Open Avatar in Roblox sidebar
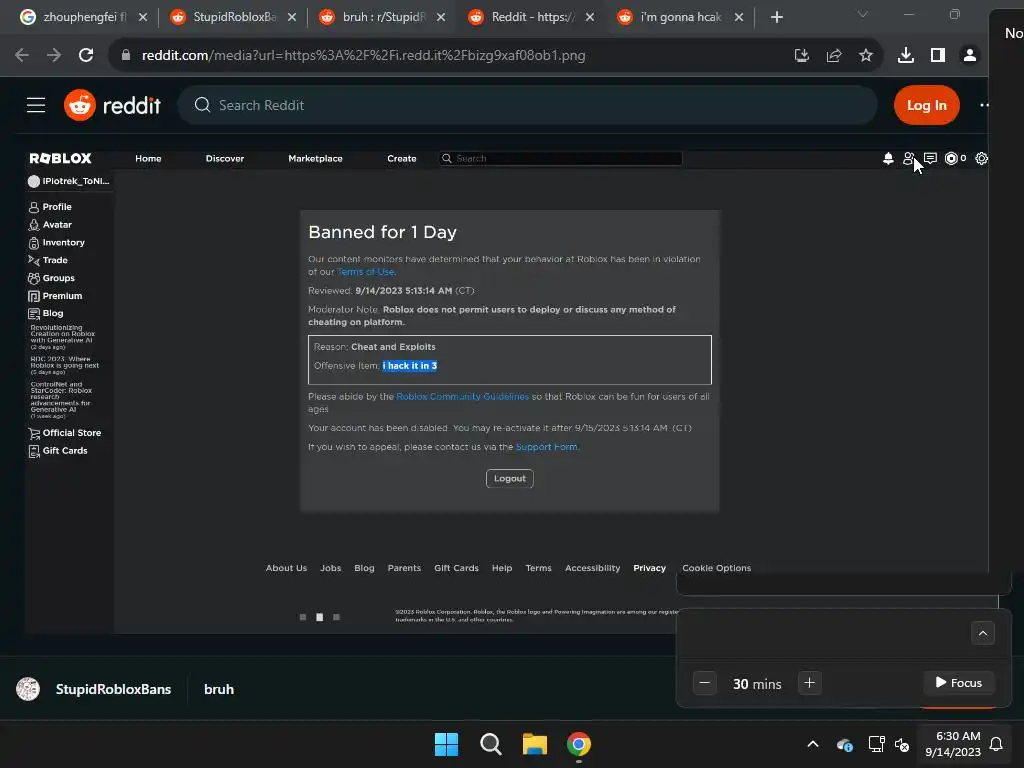 50,225
